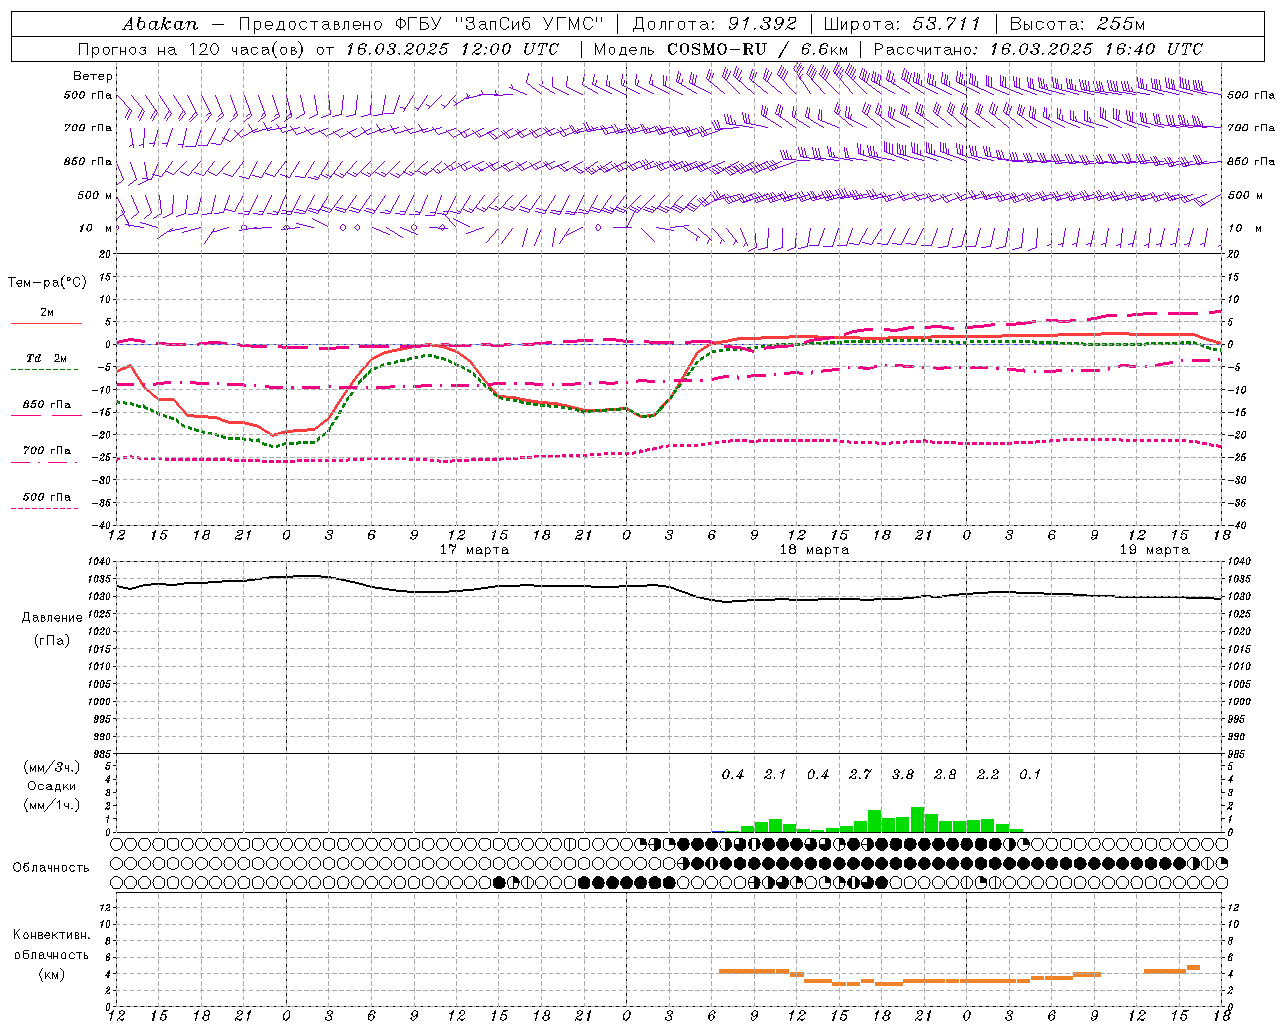Image resolution: width=1280 pixels, height=1024 pixels.
Task: Click the "Осадки" precipitation label
Action: [52, 786]
